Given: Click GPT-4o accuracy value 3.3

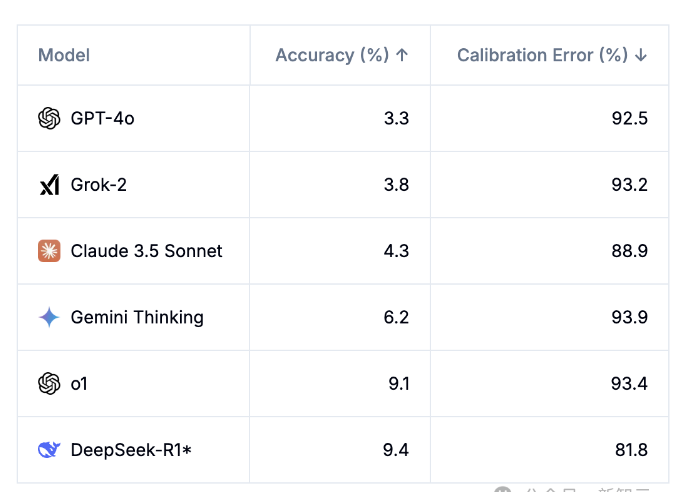Looking at the screenshot, I should pyautogui.click(x=396, y=118).
